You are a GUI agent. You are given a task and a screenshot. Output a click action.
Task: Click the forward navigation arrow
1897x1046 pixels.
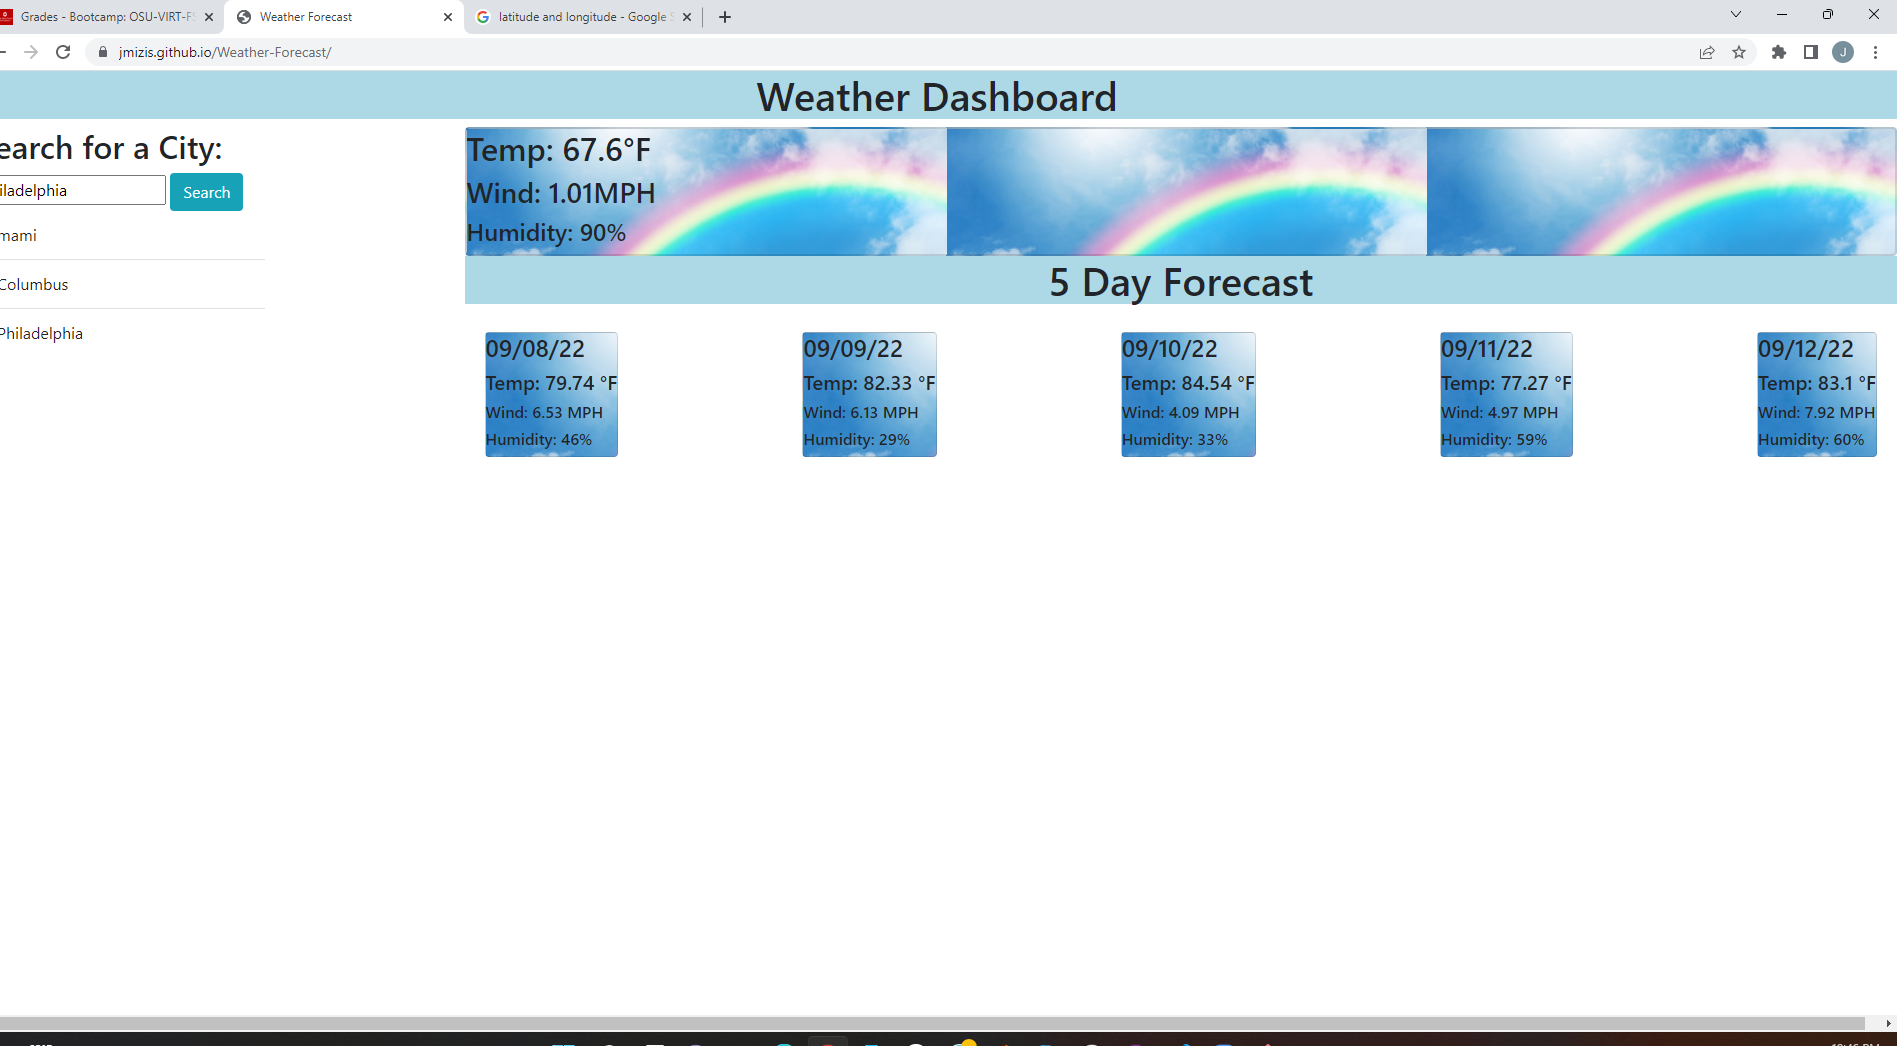tap(31, 52)
